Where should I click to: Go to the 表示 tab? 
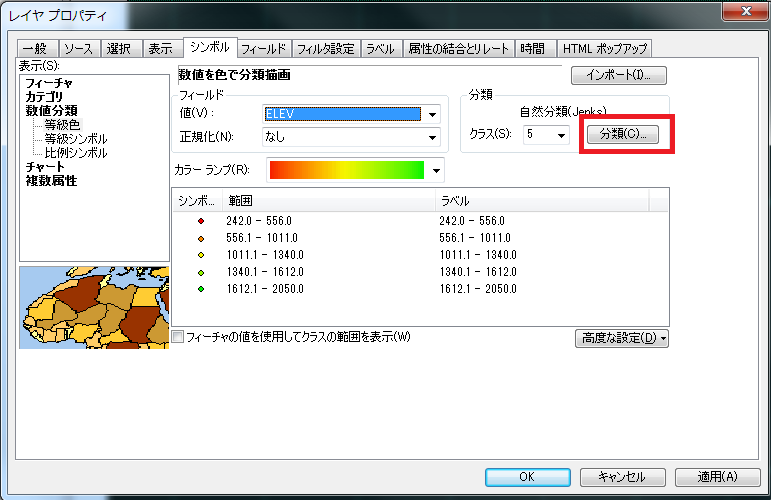tap(163, 48)
